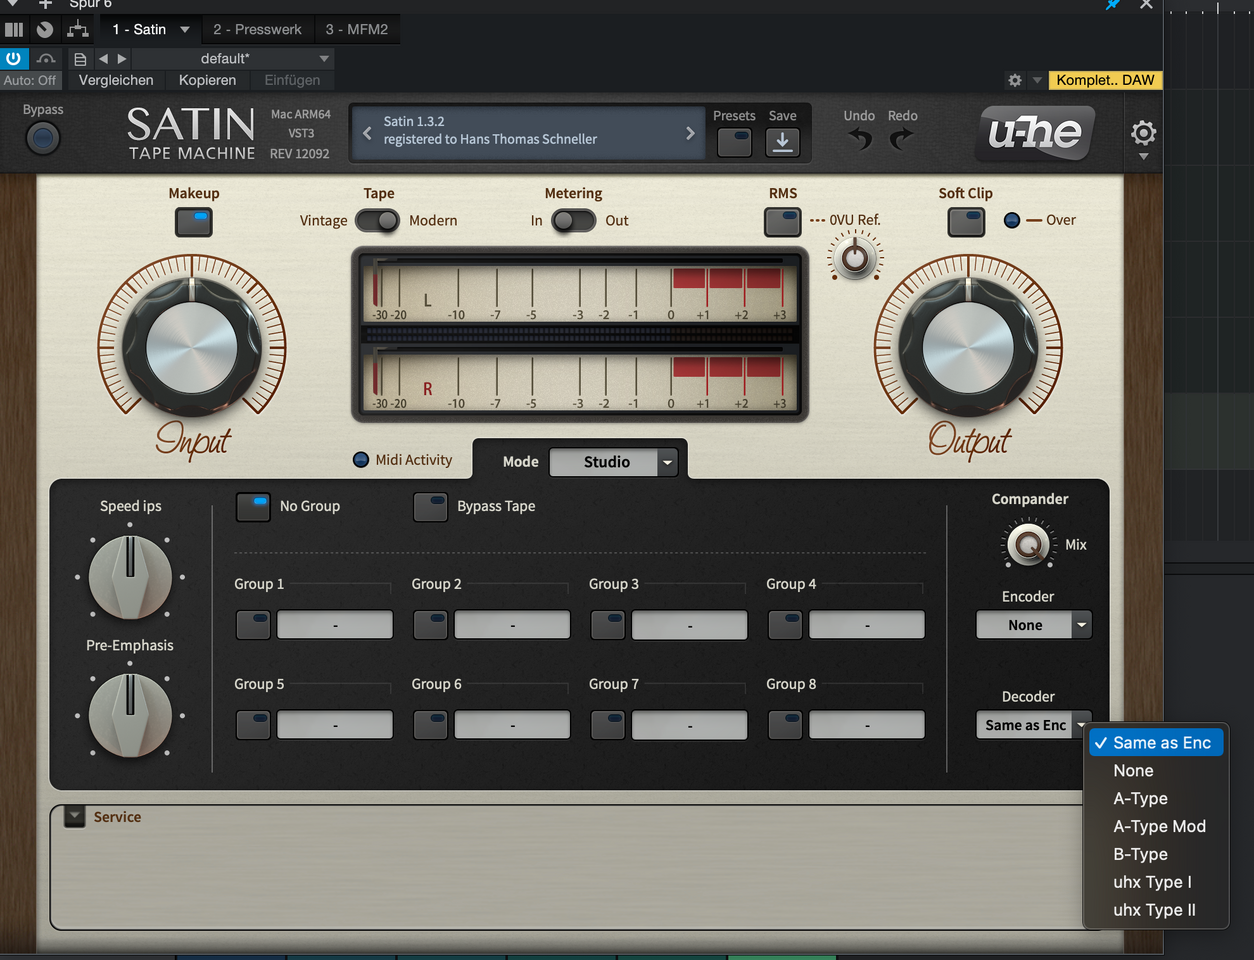The width and height of the screenshot is (1254, 960).
Task: Toggle the Group 8 button
Action: [x=785, y=725]
